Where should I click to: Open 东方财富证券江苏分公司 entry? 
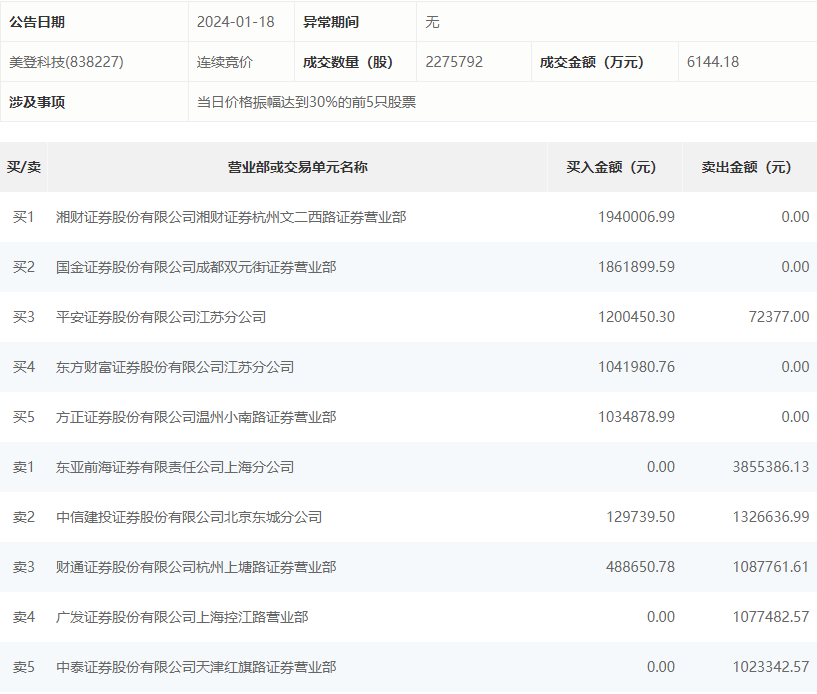175,367
